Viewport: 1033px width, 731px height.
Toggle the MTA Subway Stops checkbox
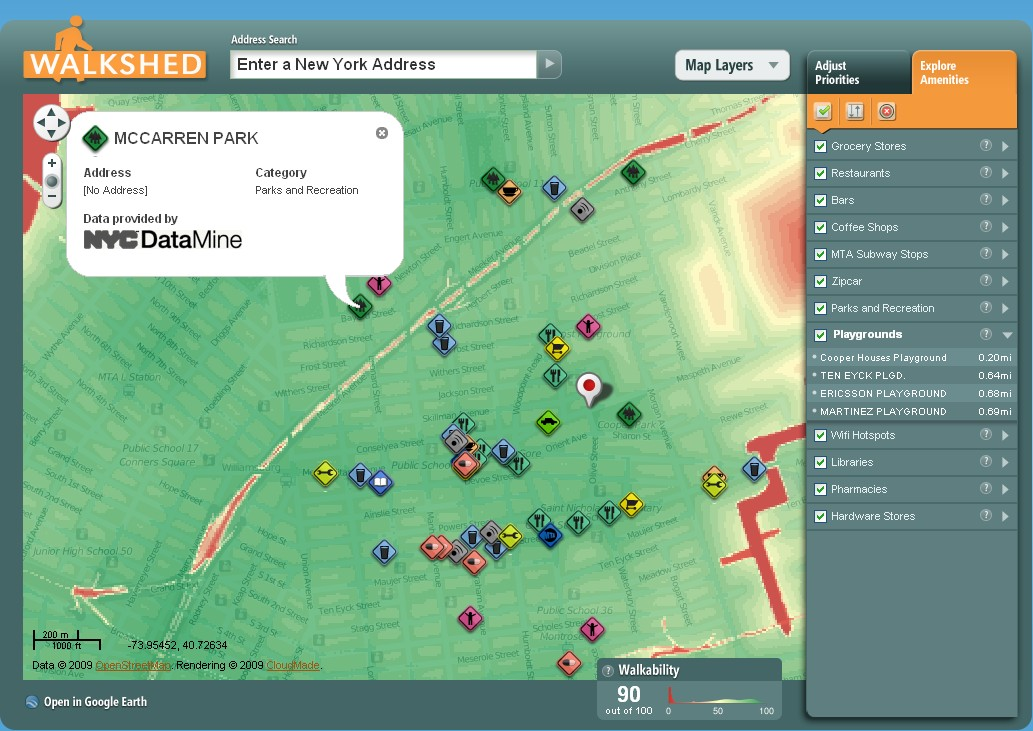pos(820,254)
